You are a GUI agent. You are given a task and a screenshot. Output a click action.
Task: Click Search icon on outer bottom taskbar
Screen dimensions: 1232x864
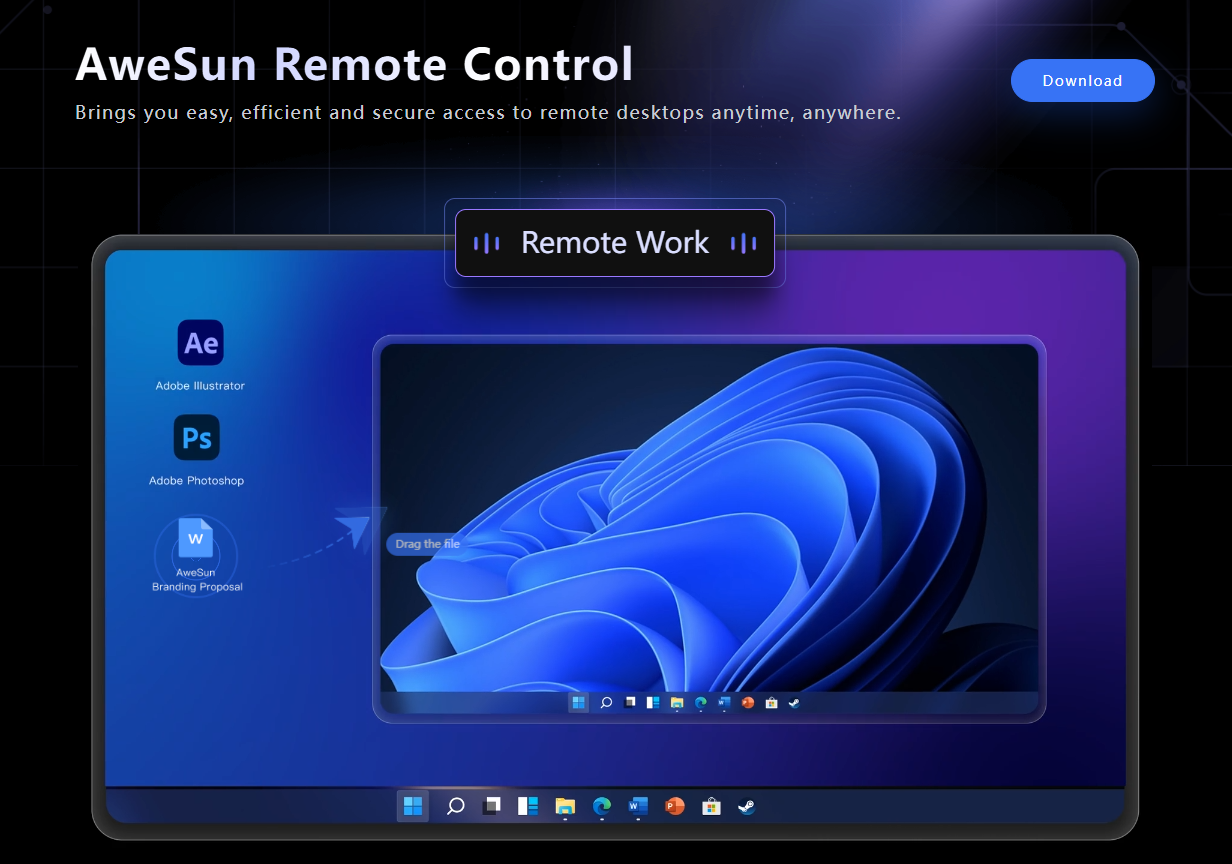tap(455, 806)
